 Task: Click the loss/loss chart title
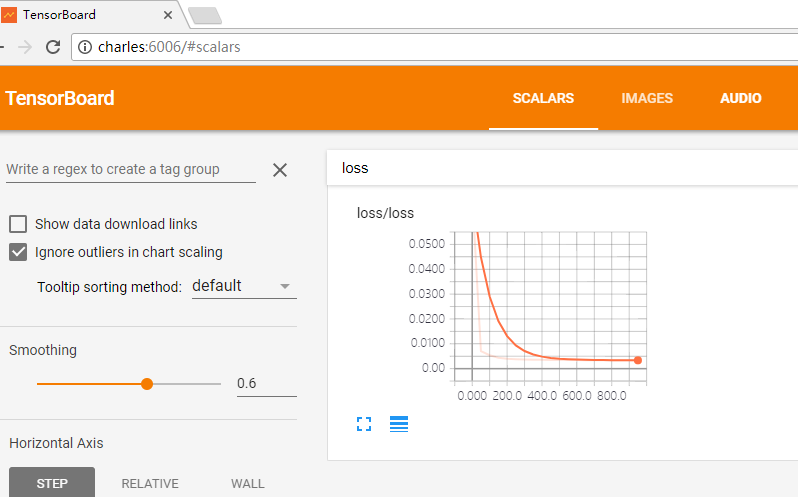click(x=385, y=213)
